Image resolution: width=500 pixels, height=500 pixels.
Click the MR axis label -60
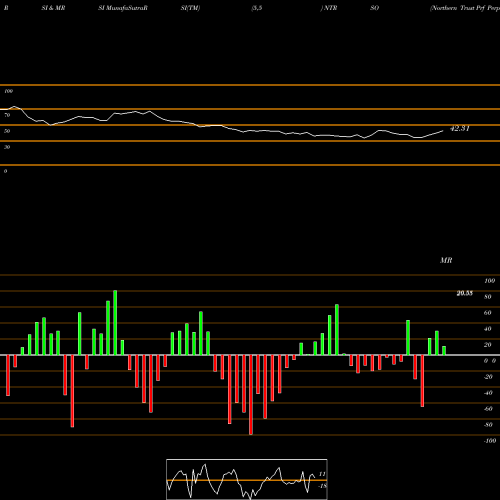coord(488,409)
